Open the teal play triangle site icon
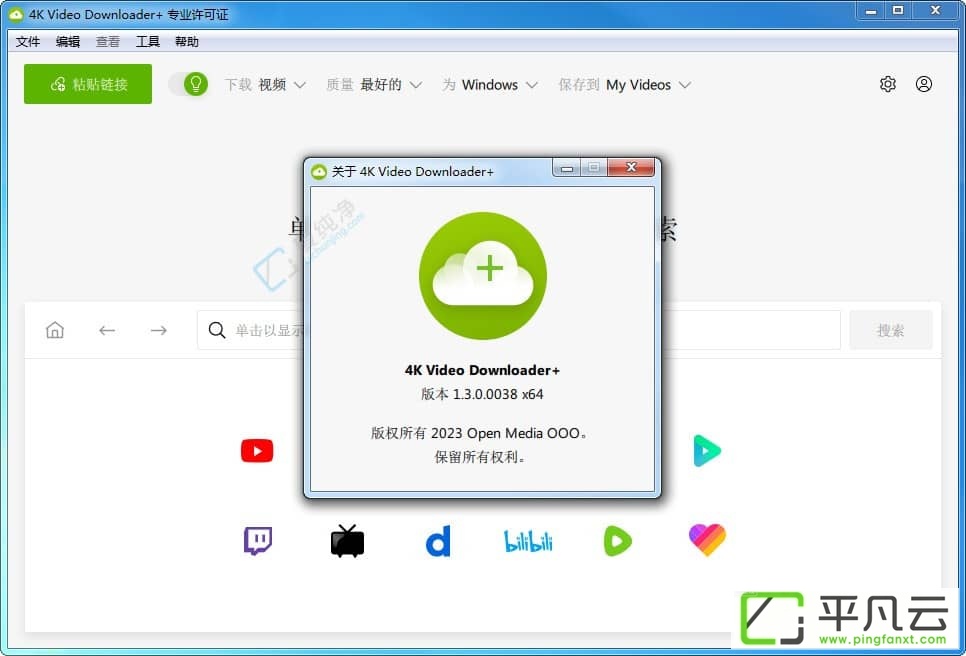 click(x=707, y=451)
